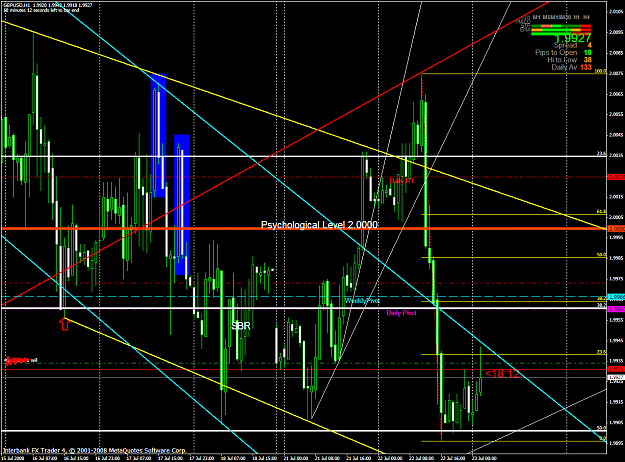Click the 'Spread' value 4

(x=590, y=45)
